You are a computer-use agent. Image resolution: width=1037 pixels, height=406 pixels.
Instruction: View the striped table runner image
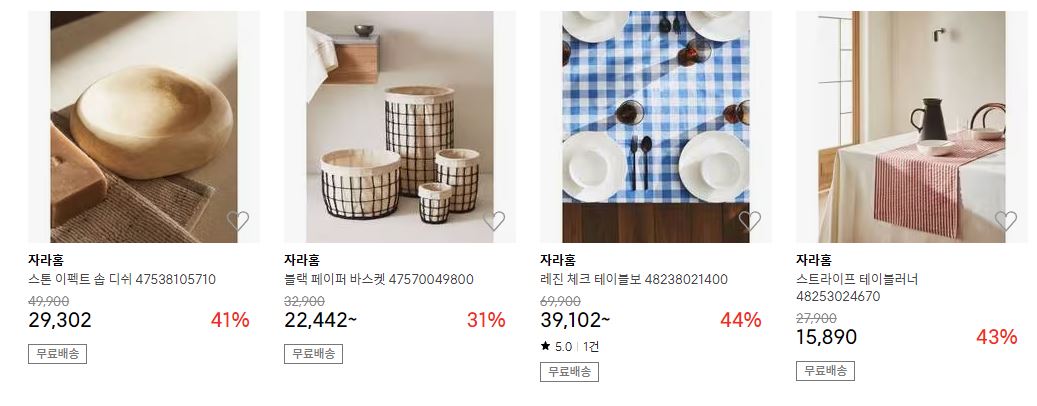[x=911, y=126]
